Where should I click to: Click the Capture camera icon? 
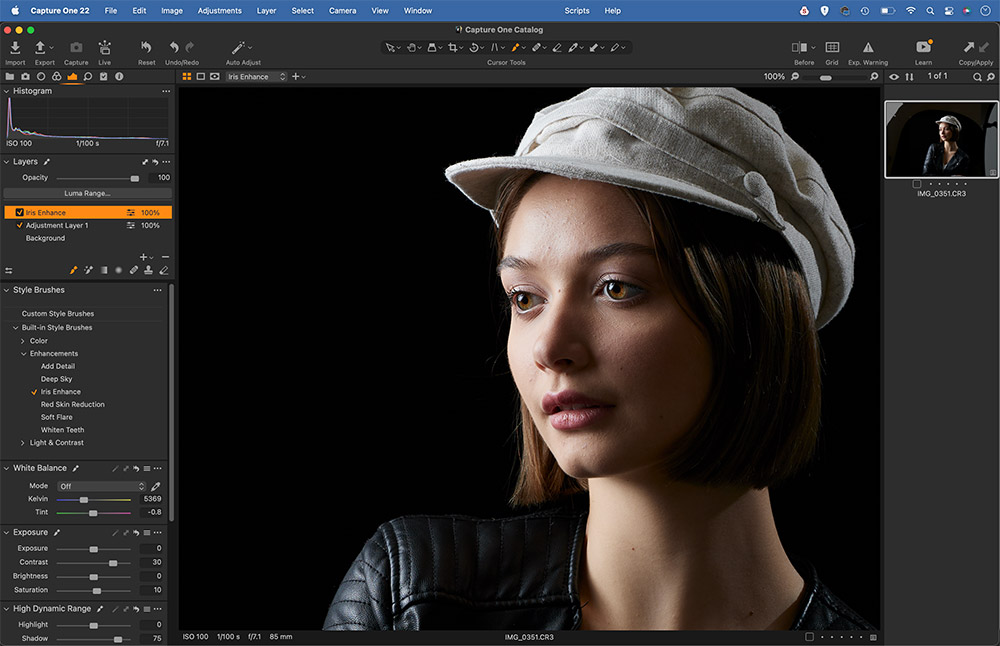click(76, 48)
